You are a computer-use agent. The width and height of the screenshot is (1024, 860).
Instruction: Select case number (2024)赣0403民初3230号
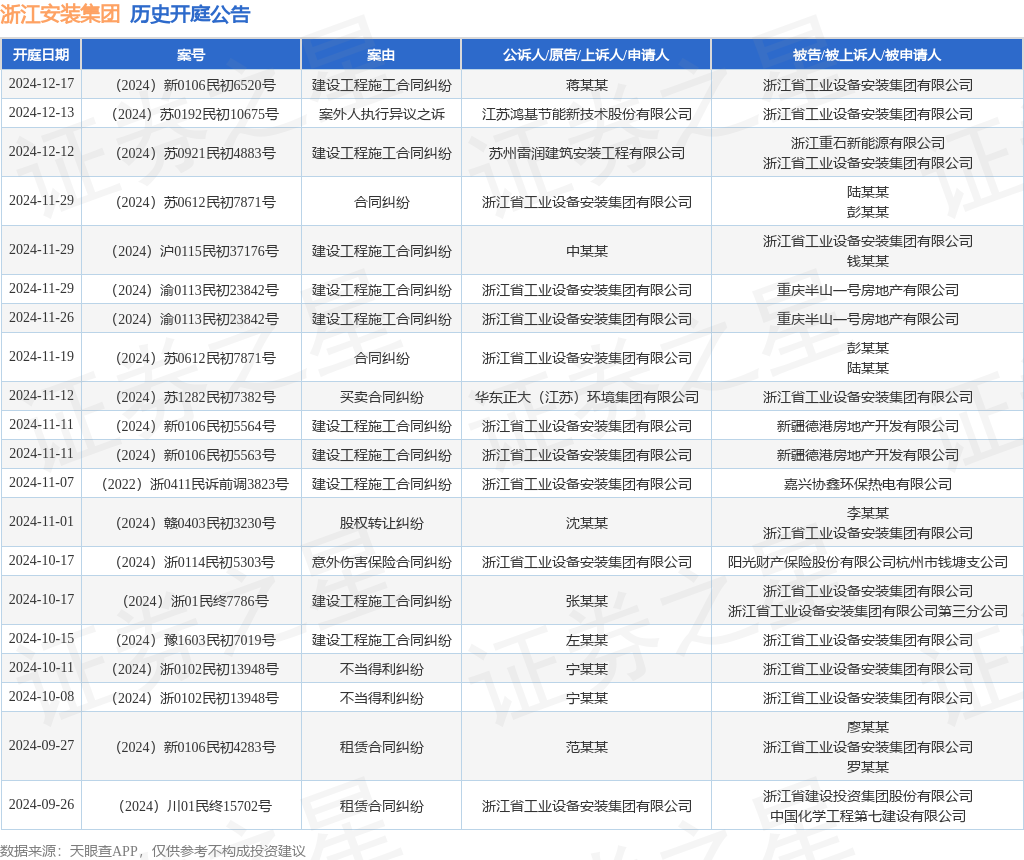(x=195, y=524)
